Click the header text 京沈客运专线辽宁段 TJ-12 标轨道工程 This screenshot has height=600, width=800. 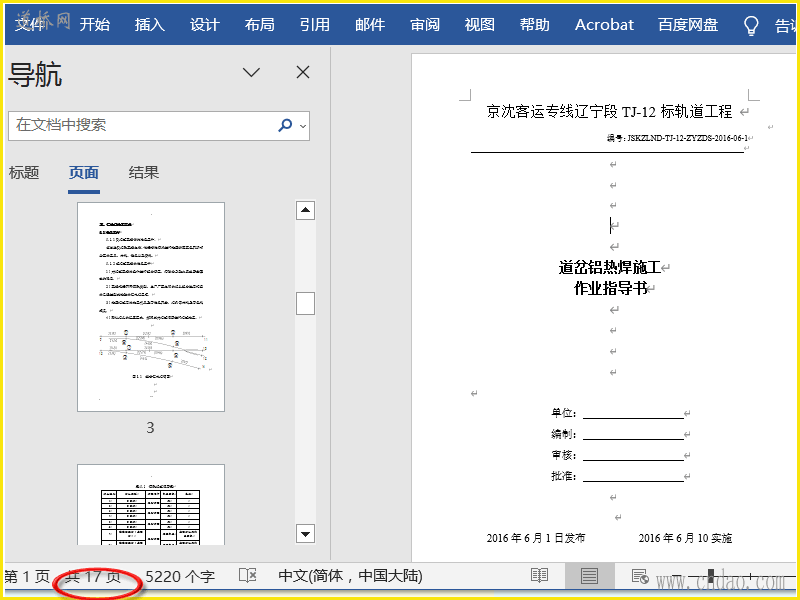609,111
